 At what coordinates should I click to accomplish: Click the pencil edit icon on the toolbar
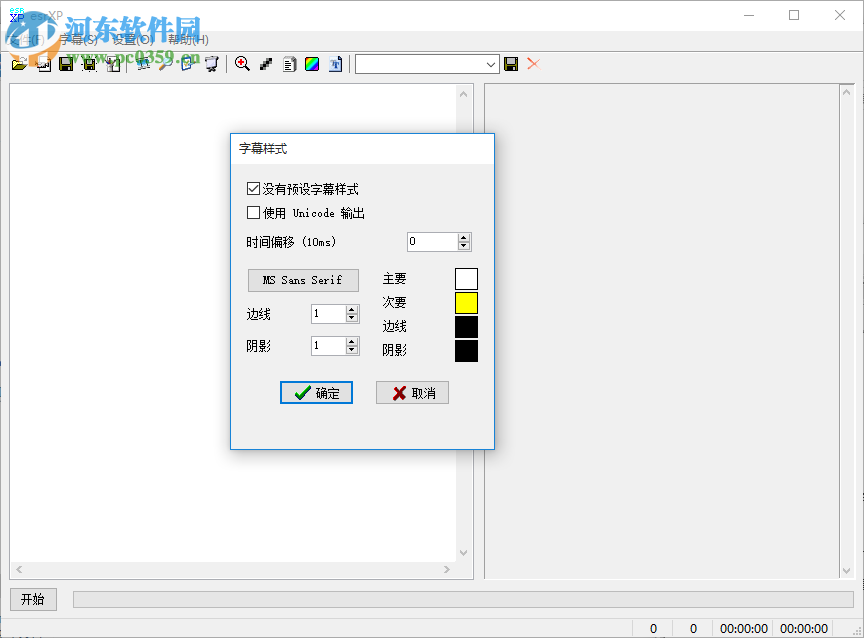tap(265, 63)
